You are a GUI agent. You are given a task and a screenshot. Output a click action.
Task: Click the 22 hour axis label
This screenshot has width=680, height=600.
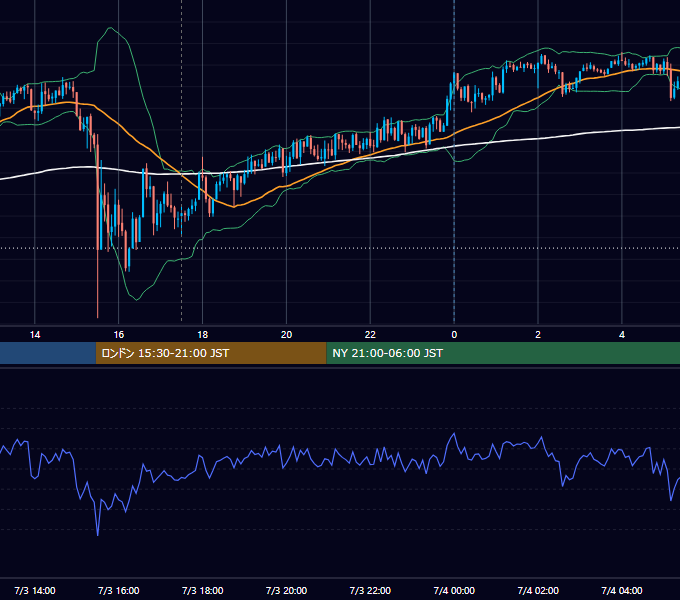click(x=370, y=335)
